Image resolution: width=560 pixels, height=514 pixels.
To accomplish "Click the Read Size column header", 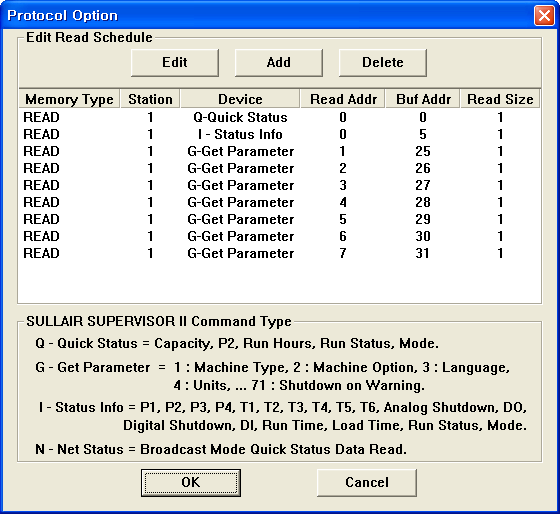I will [x=500, y=99].
